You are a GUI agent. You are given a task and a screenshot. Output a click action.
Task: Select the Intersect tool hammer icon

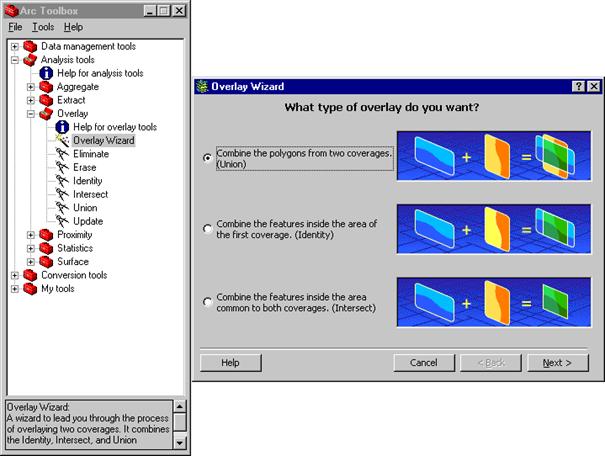point(63,194)
